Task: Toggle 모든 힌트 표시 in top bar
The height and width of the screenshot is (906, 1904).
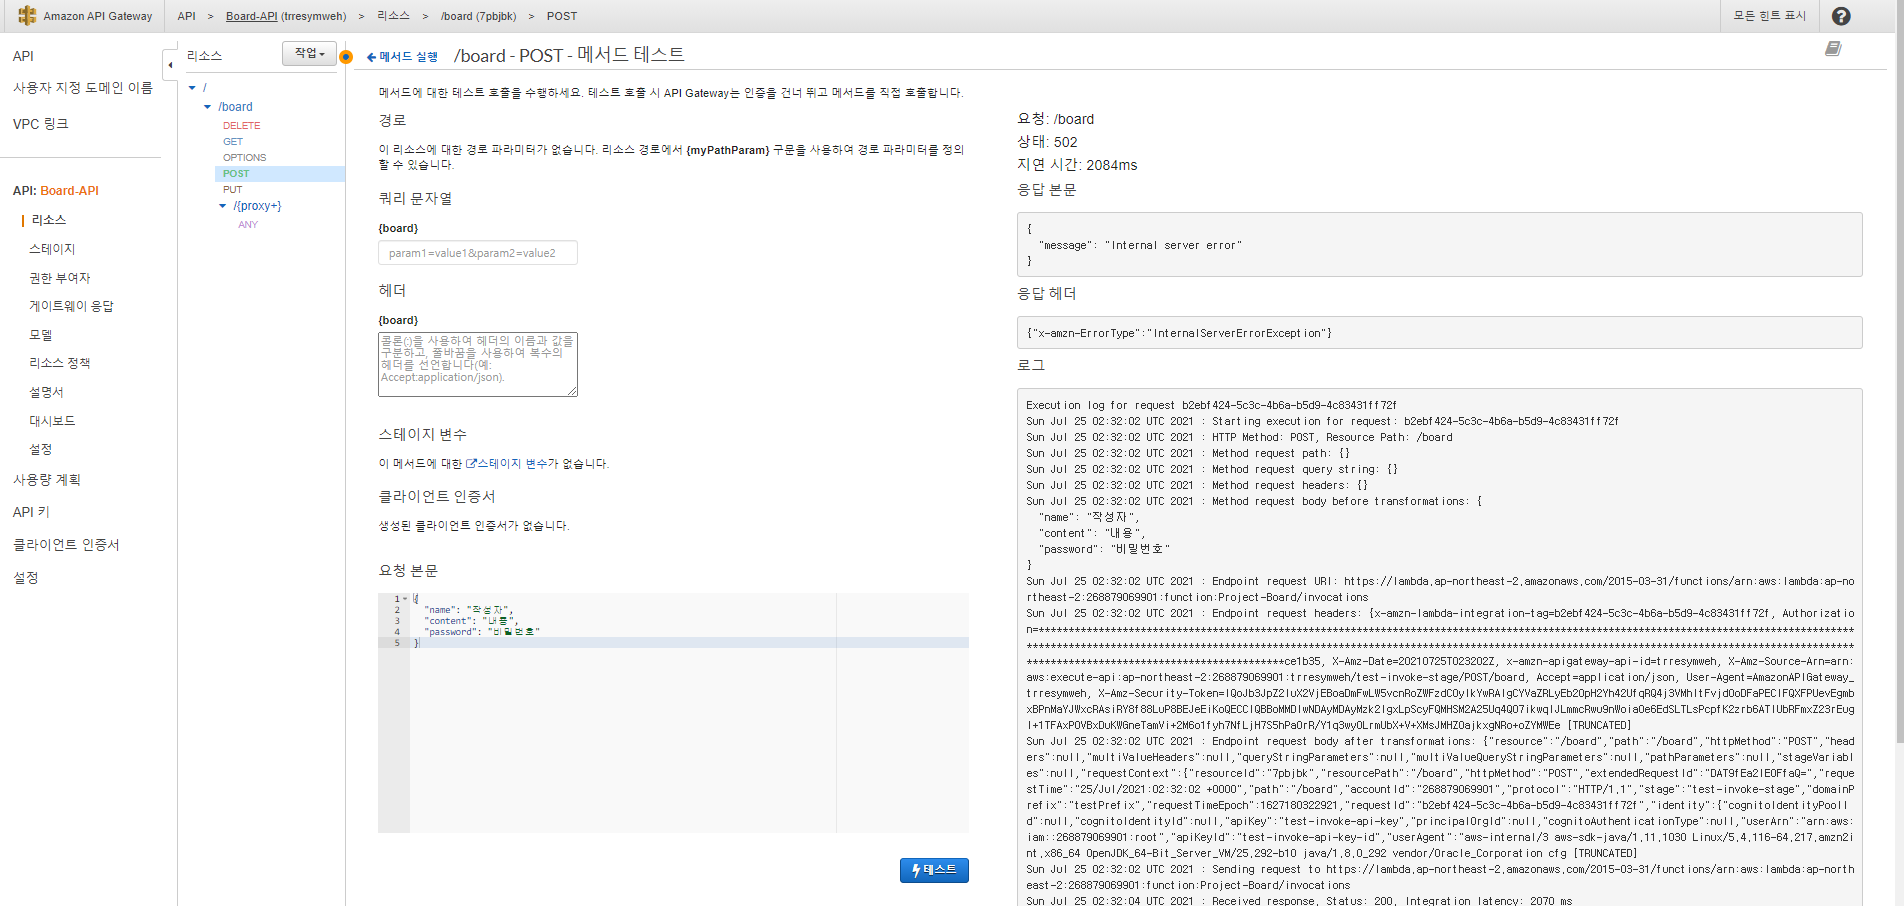Action: point(1769,16)
